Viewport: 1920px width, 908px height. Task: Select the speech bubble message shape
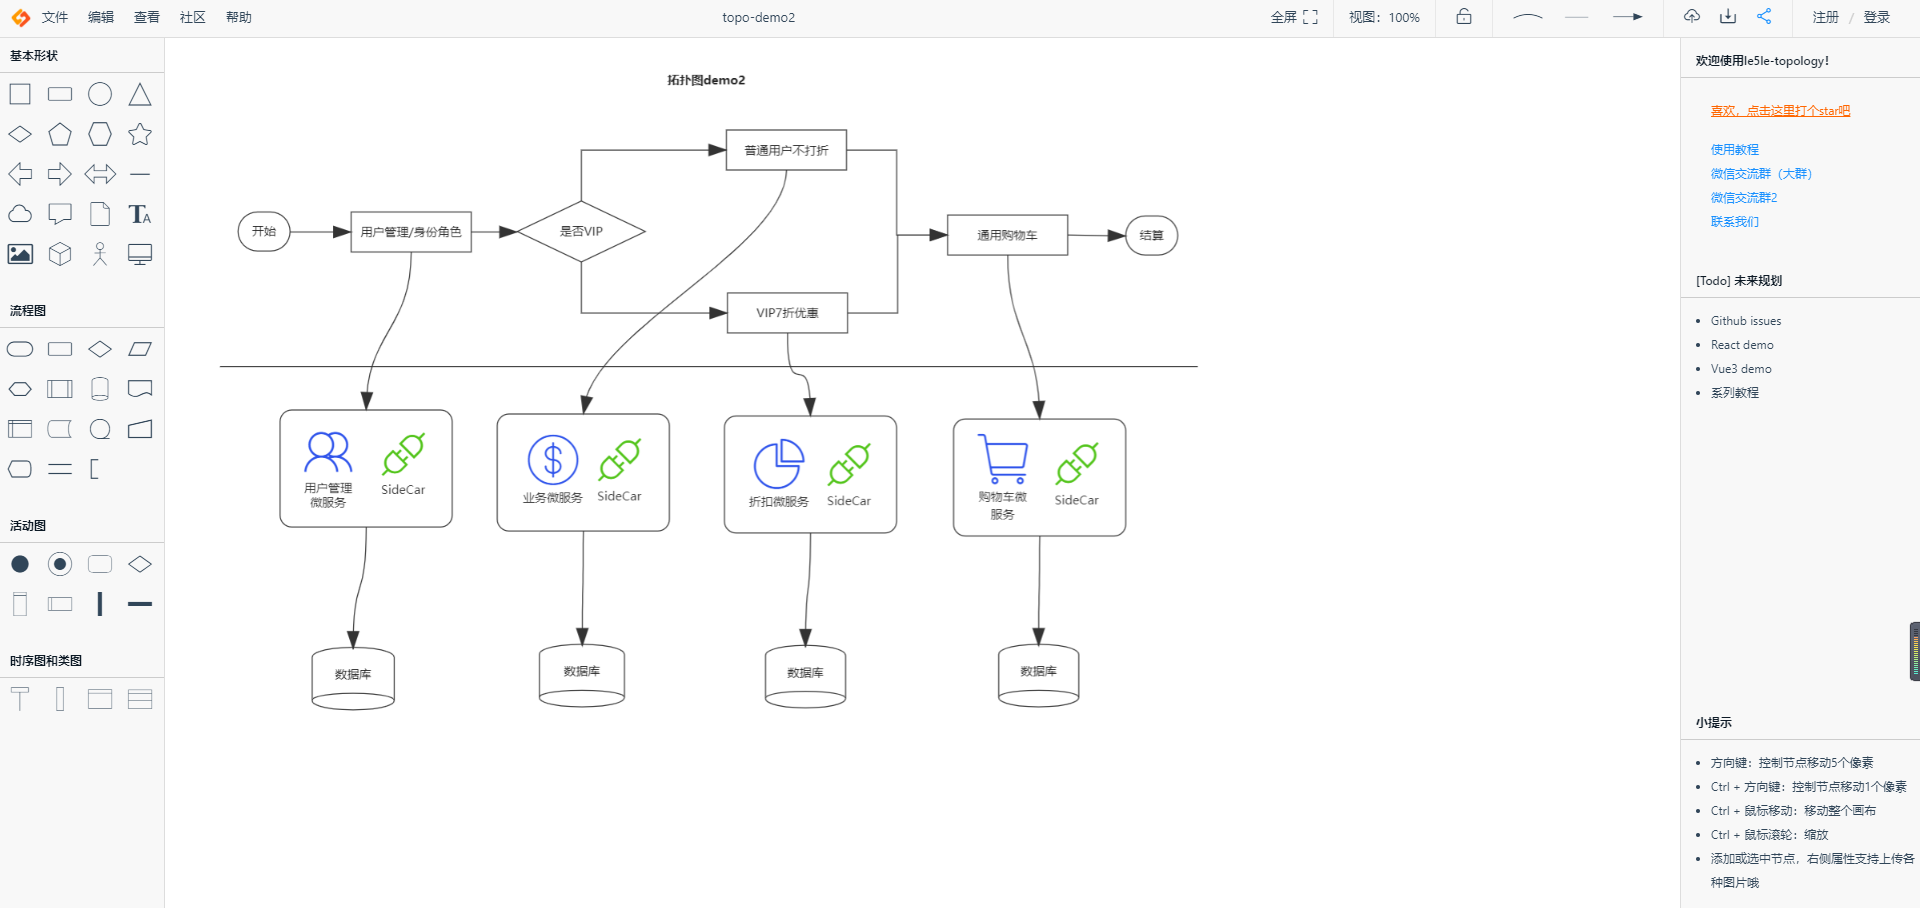[60, 214]
